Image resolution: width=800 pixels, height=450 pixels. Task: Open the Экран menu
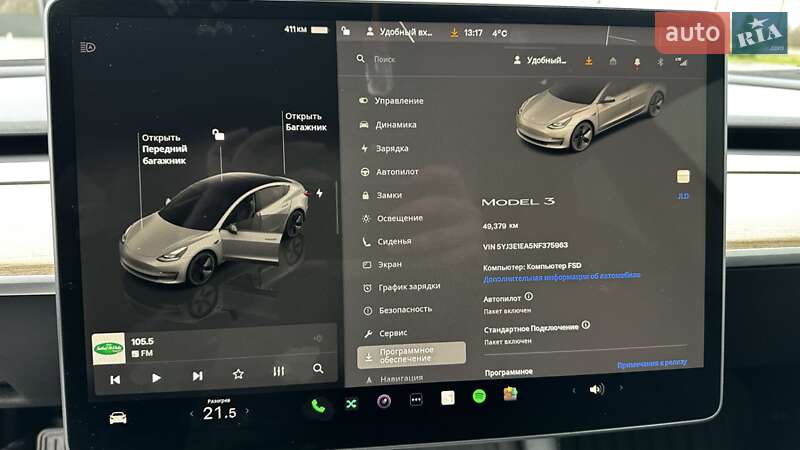(383, 264)
